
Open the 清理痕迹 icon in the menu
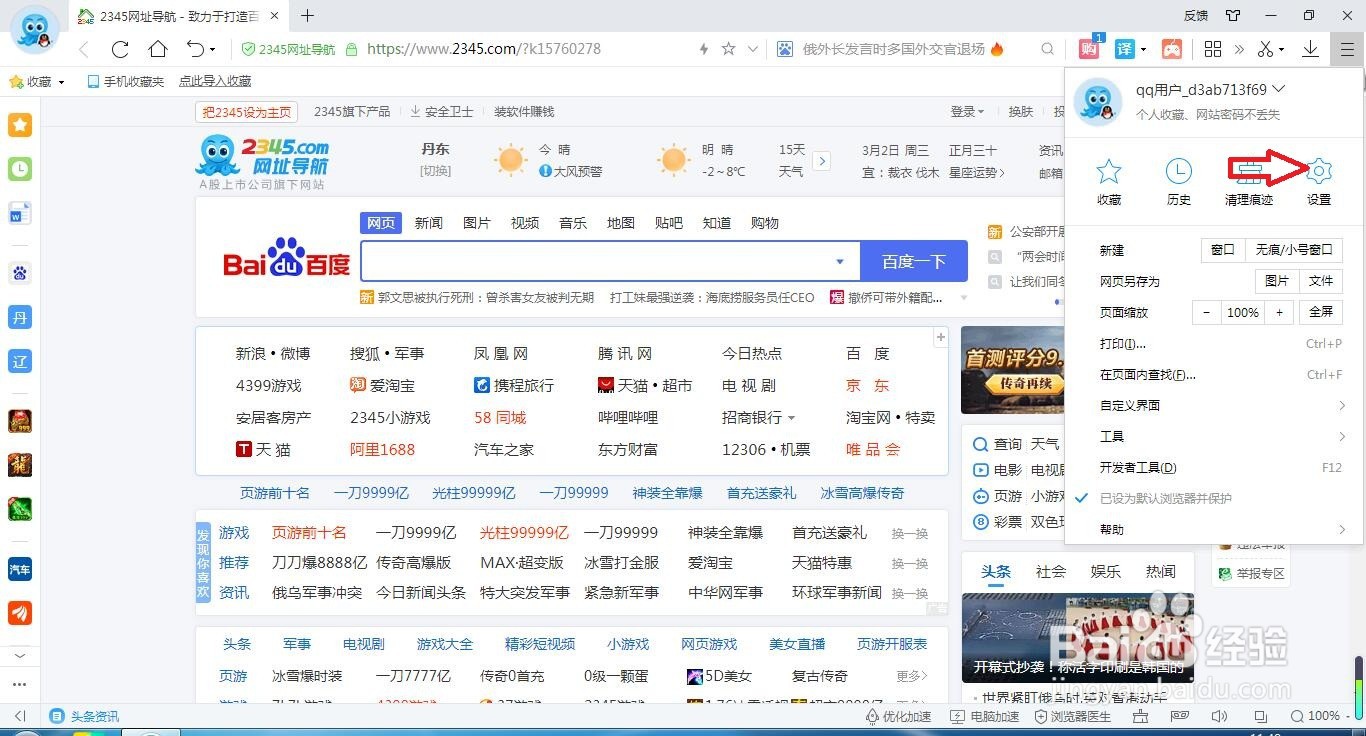pos(1248,180)
